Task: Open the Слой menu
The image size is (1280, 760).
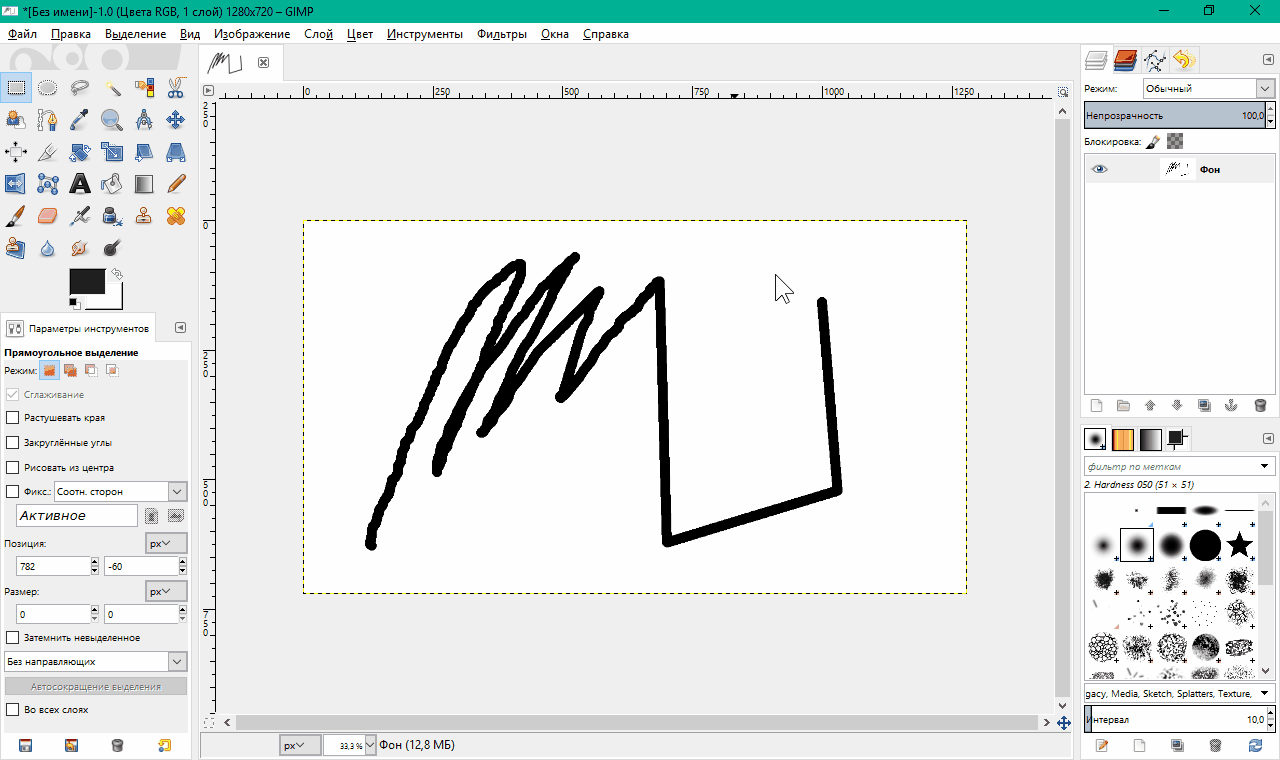Action: 318,34
